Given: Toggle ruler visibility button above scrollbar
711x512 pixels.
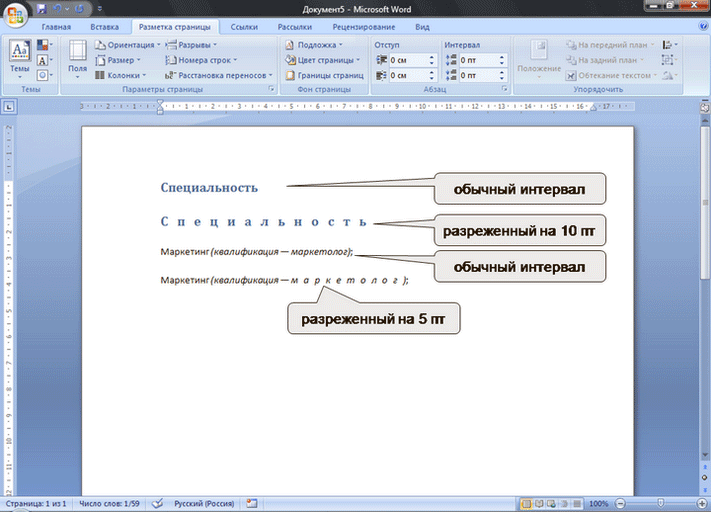Looking at the screenshot, I should coord(705,107).
